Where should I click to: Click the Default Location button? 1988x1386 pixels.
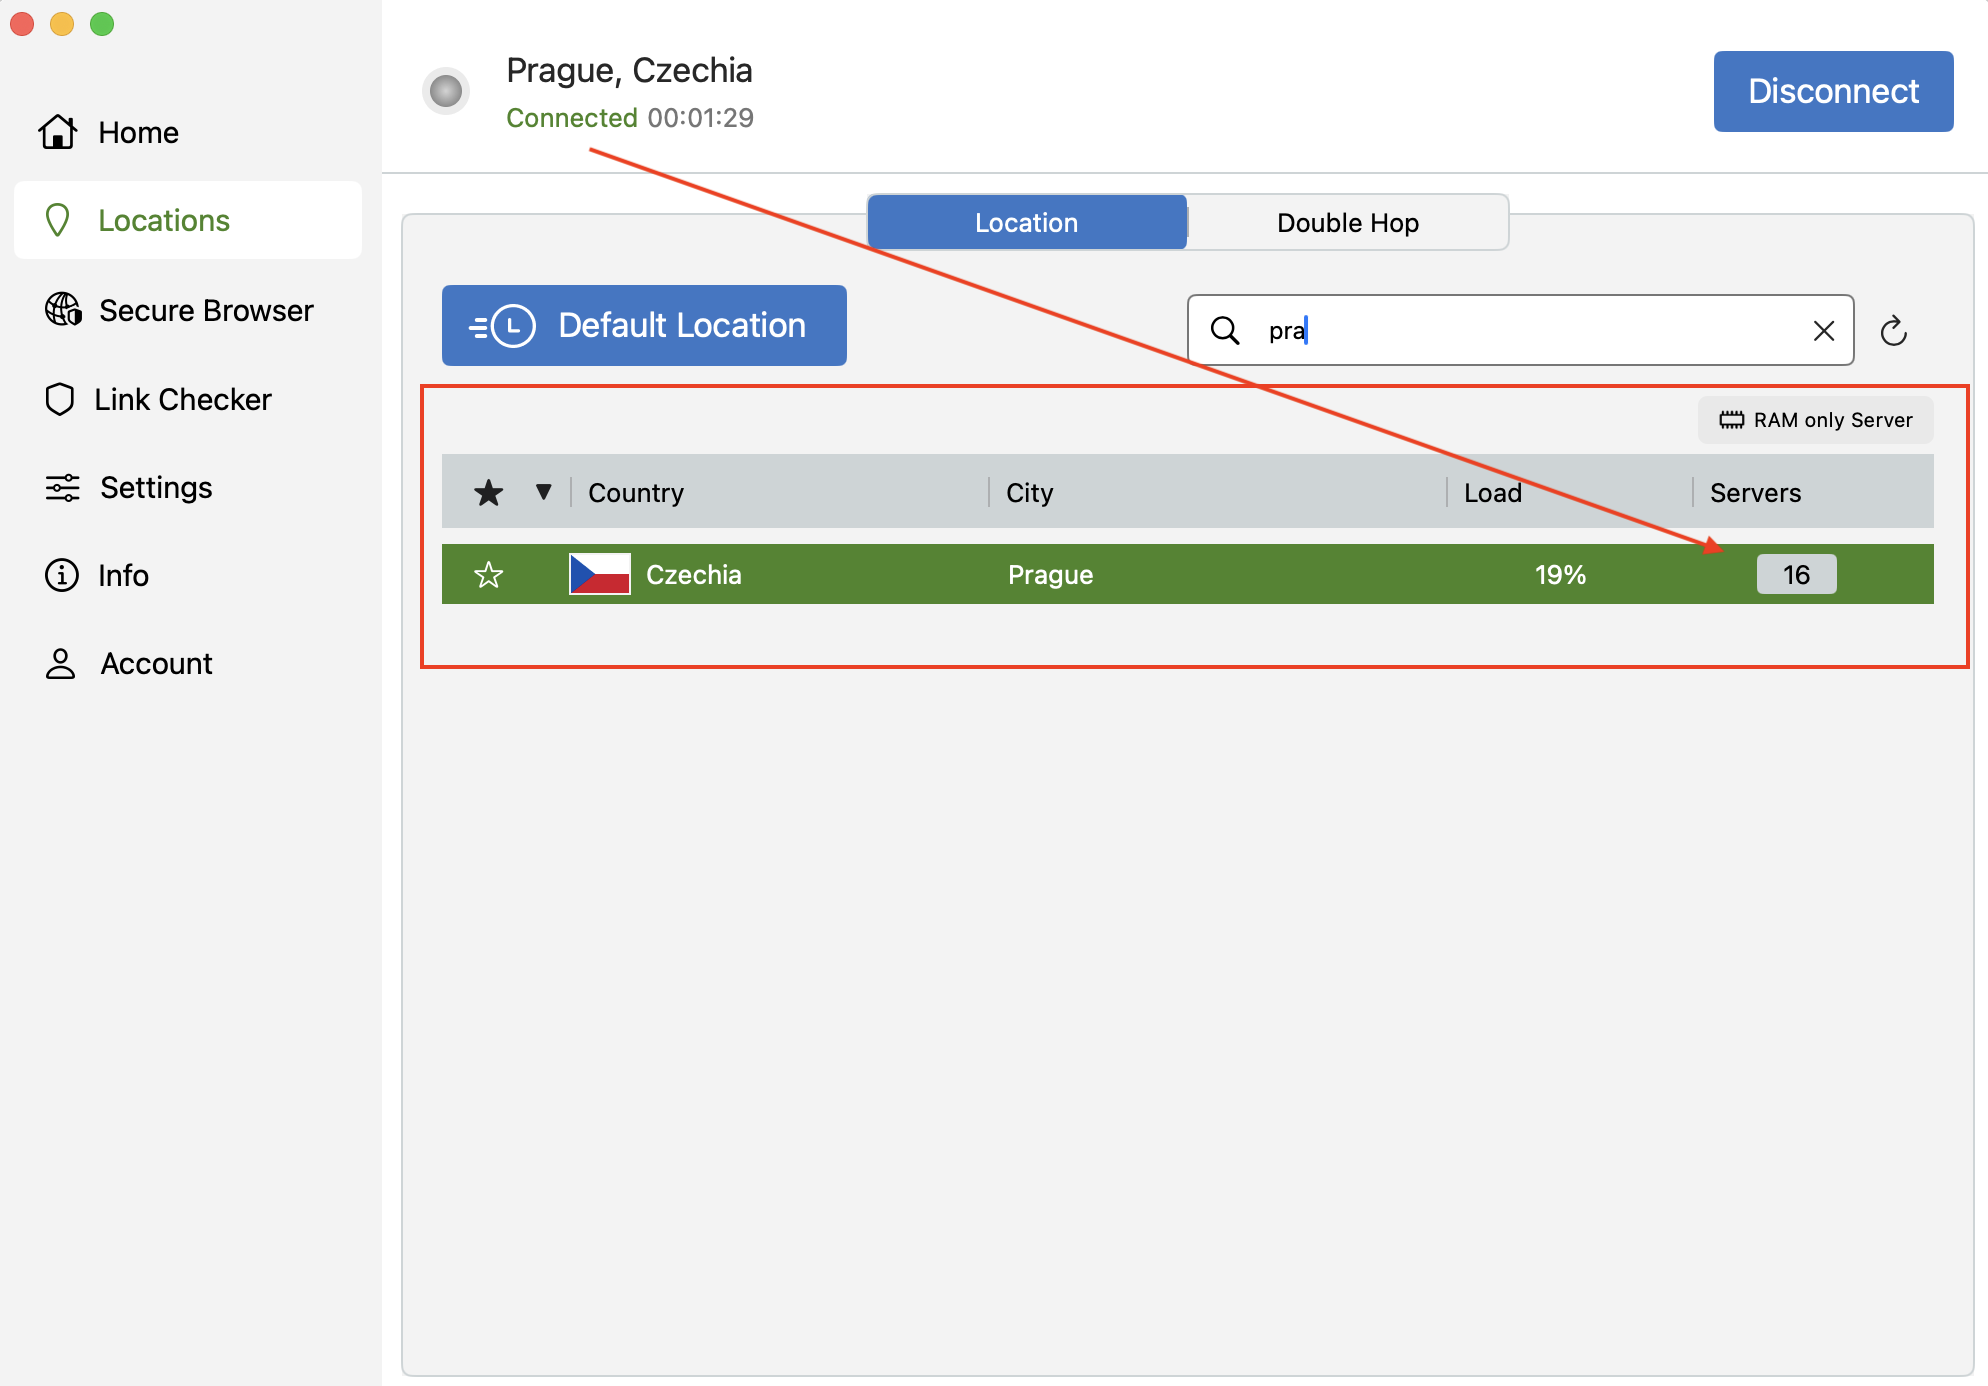point(644,326)
